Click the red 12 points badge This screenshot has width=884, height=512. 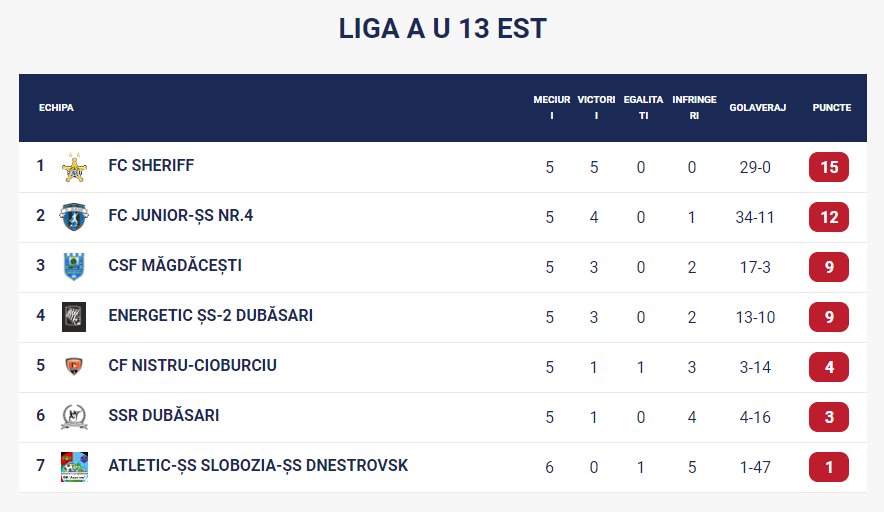tap(828, 217)
